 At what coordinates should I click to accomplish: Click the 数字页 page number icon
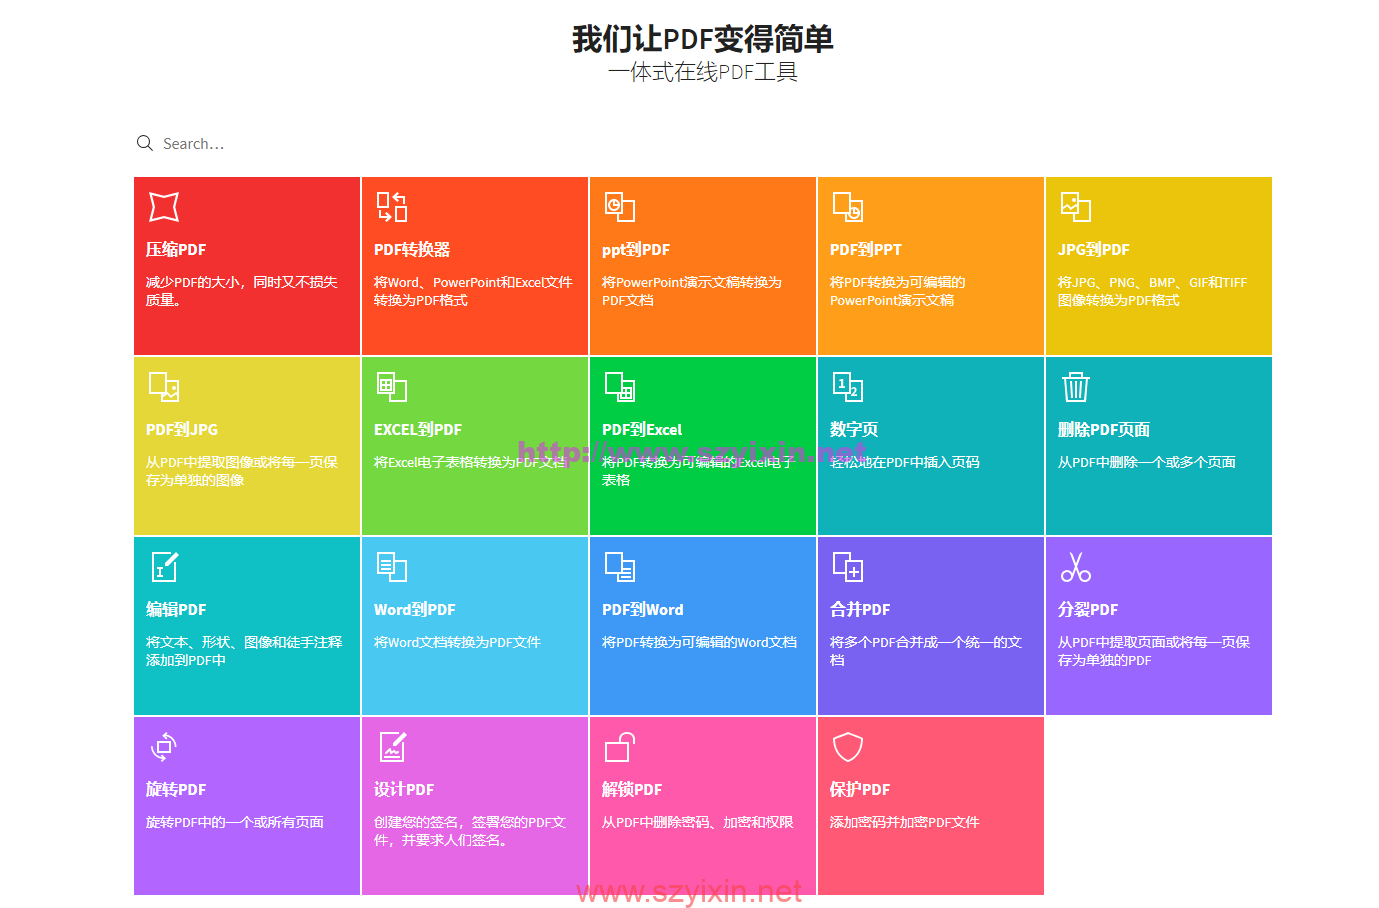[848, 387]
